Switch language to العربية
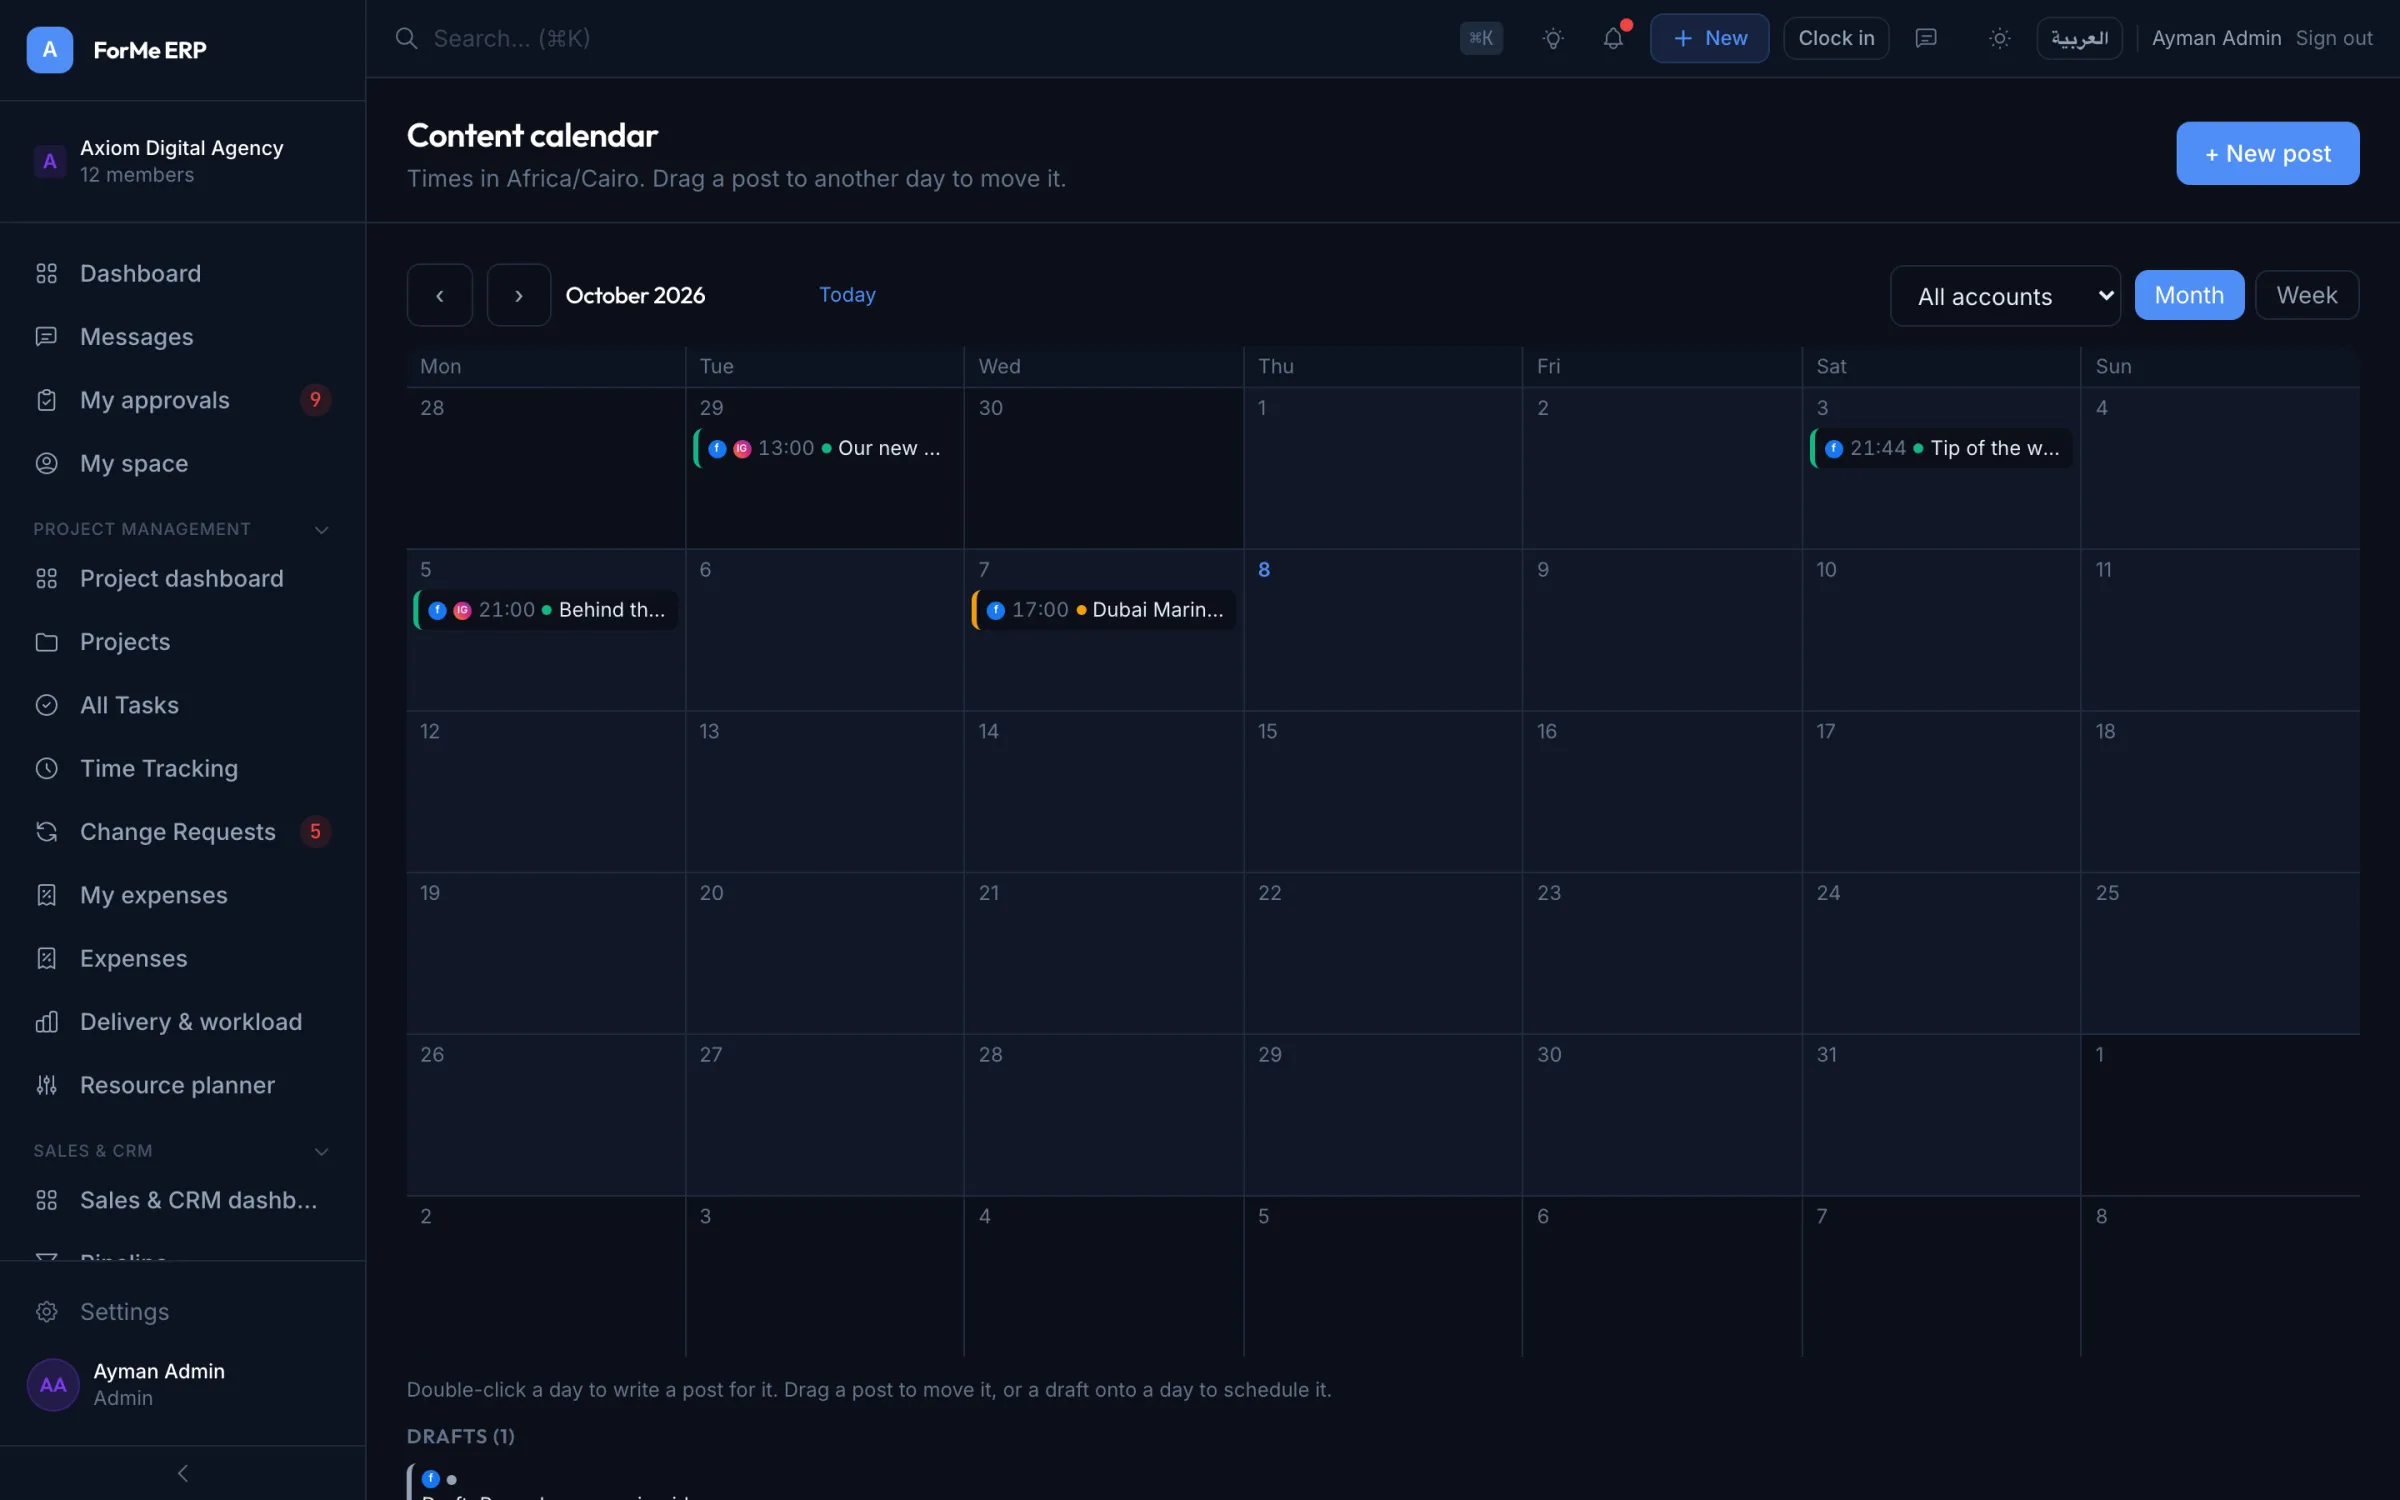This screenshot has width=2400, height=1500. point(2079,38)
